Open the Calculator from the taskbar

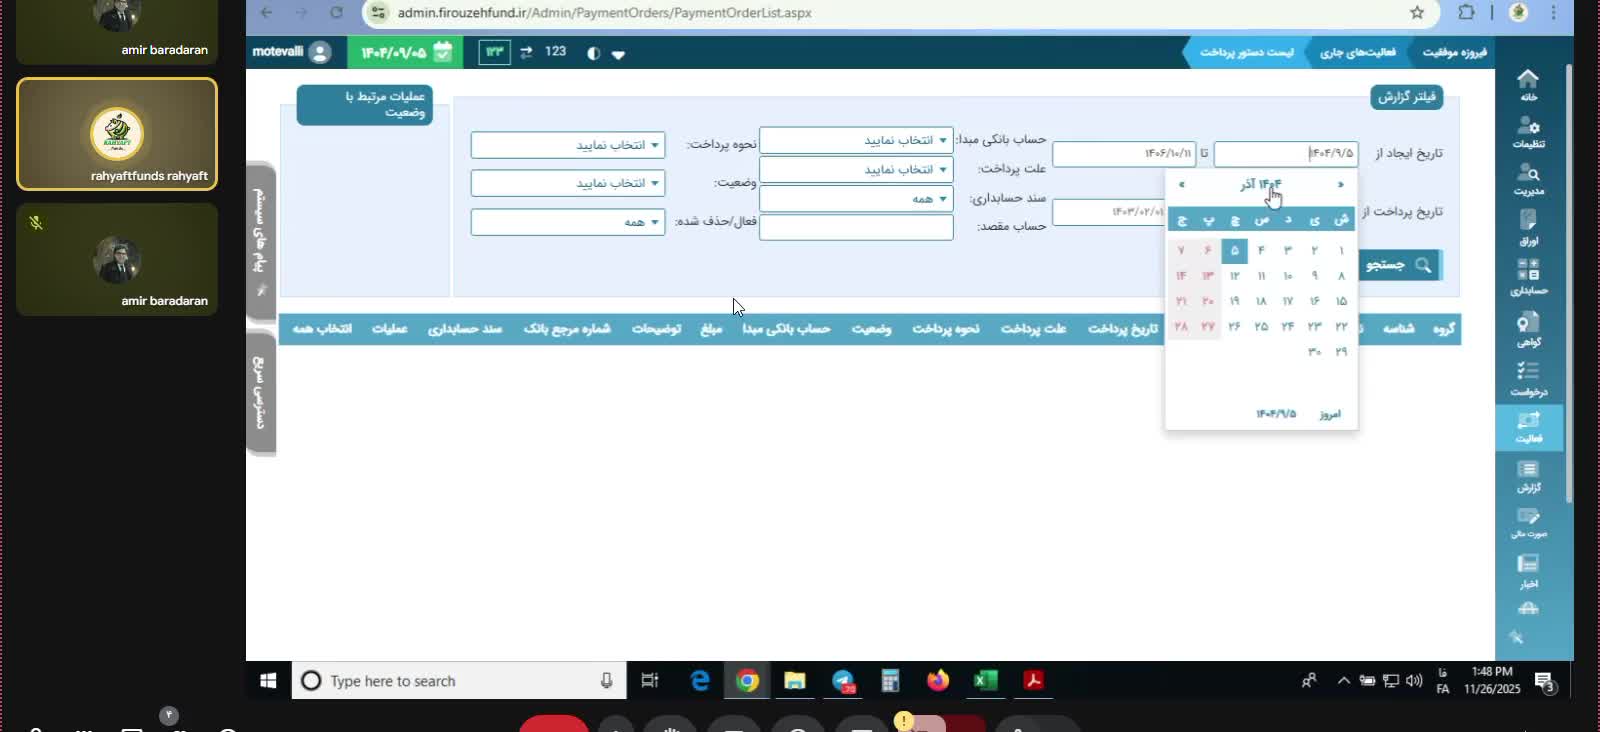[890, 681]
